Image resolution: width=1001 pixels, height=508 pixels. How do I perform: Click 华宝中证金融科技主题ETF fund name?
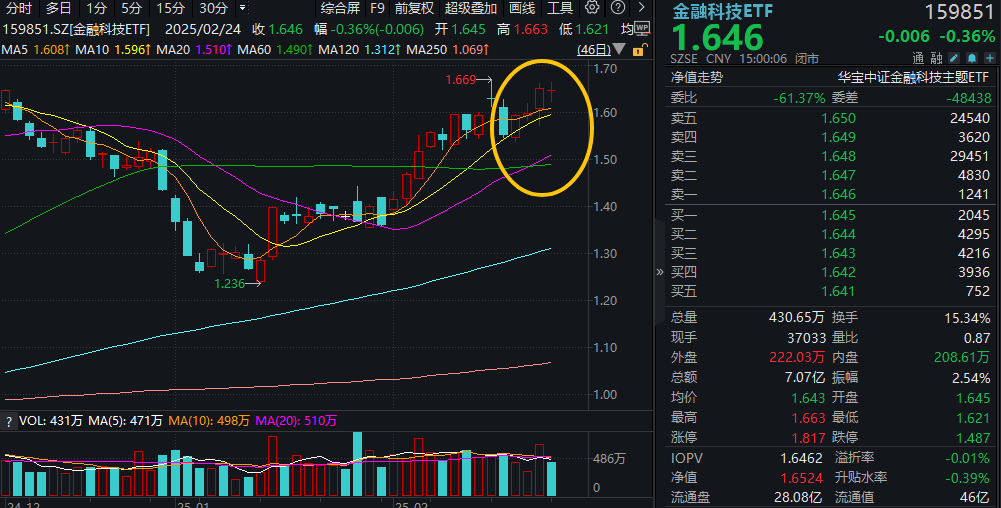[914, 78]
